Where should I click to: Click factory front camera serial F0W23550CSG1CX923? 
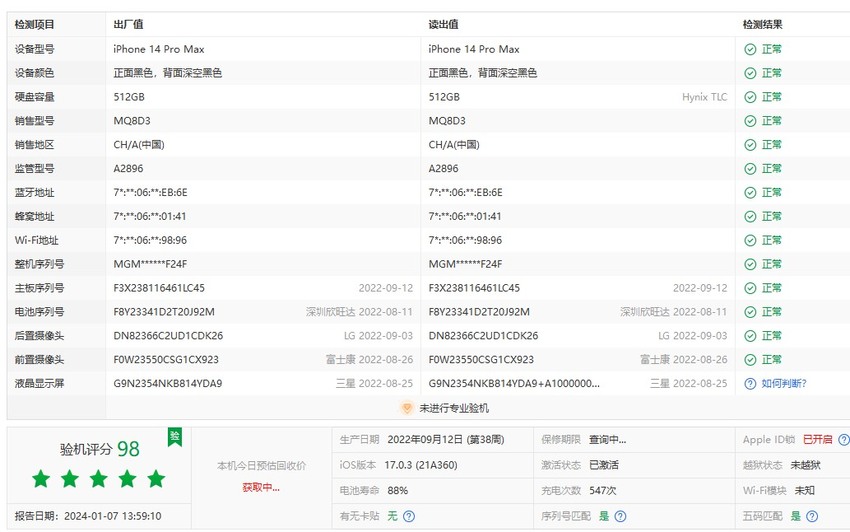click(x=166, y=360)
